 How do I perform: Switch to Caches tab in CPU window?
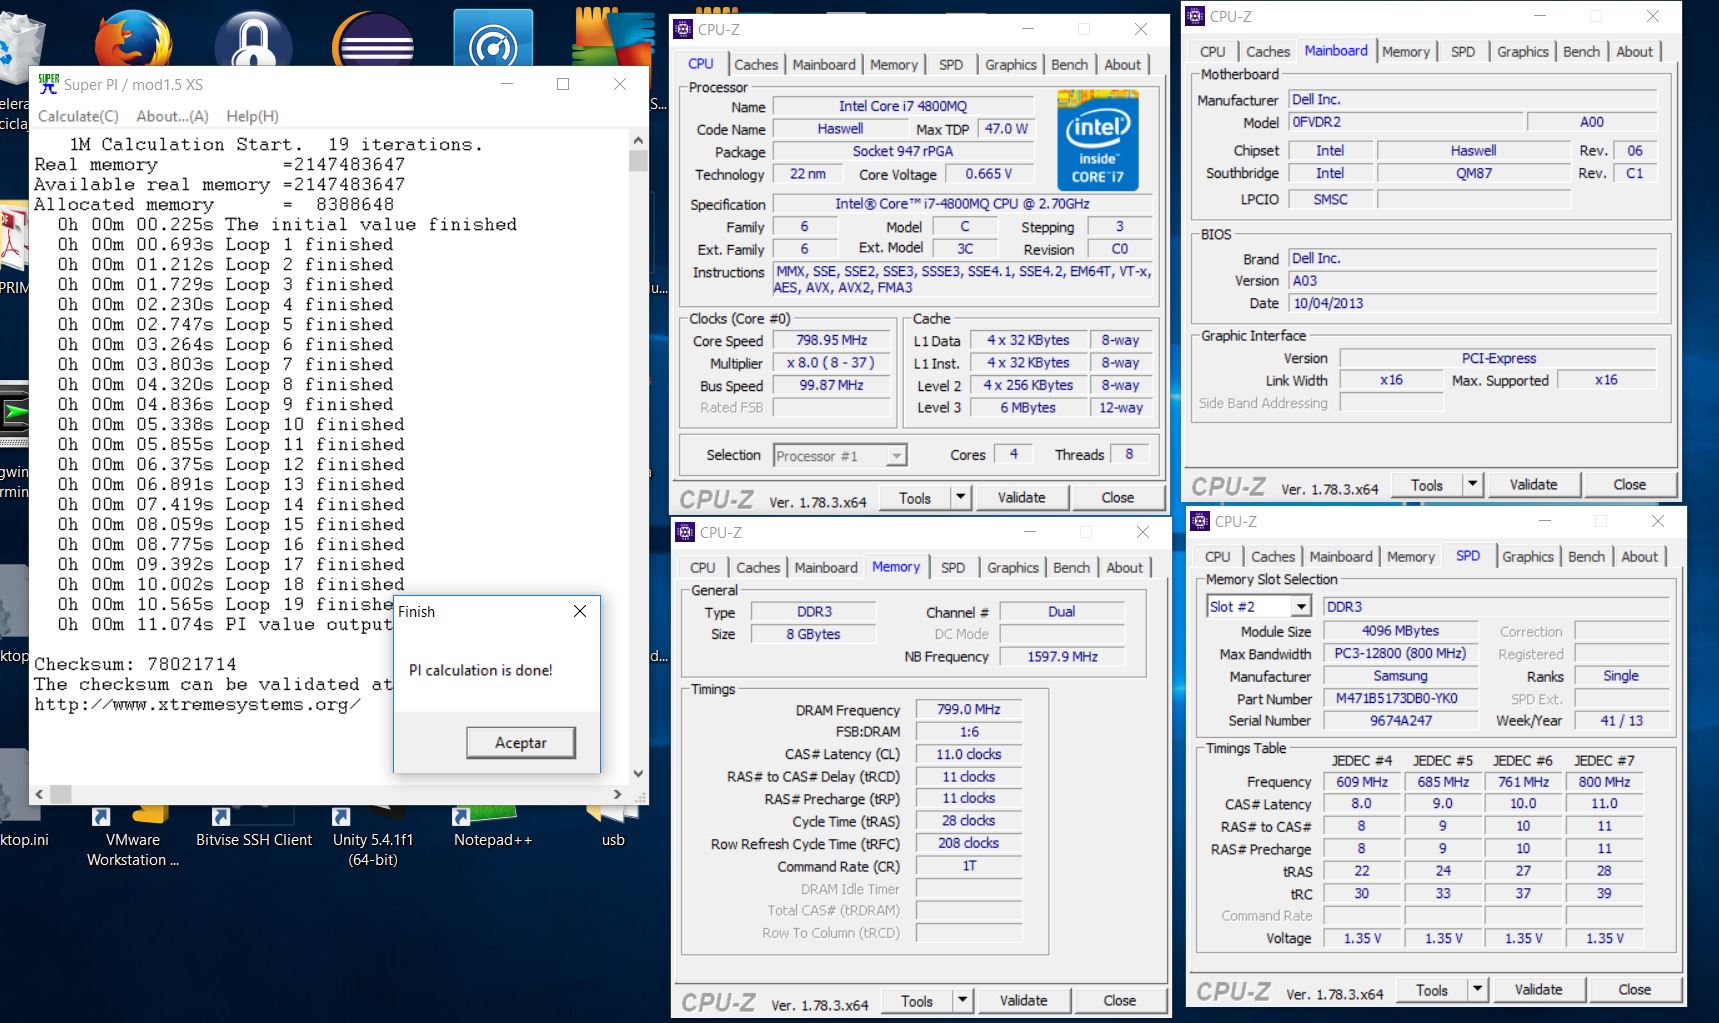pyautogui.click(x=756, y=64)
